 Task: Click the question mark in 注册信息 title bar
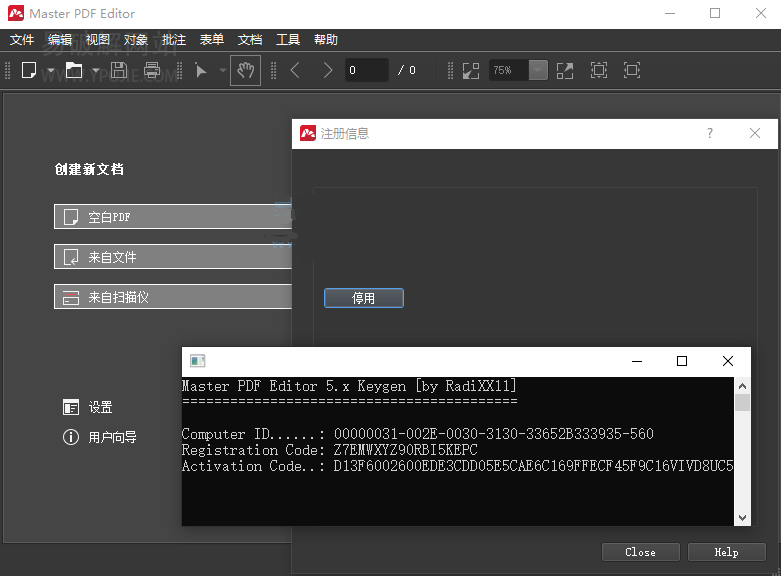click(x=710, y=133)
